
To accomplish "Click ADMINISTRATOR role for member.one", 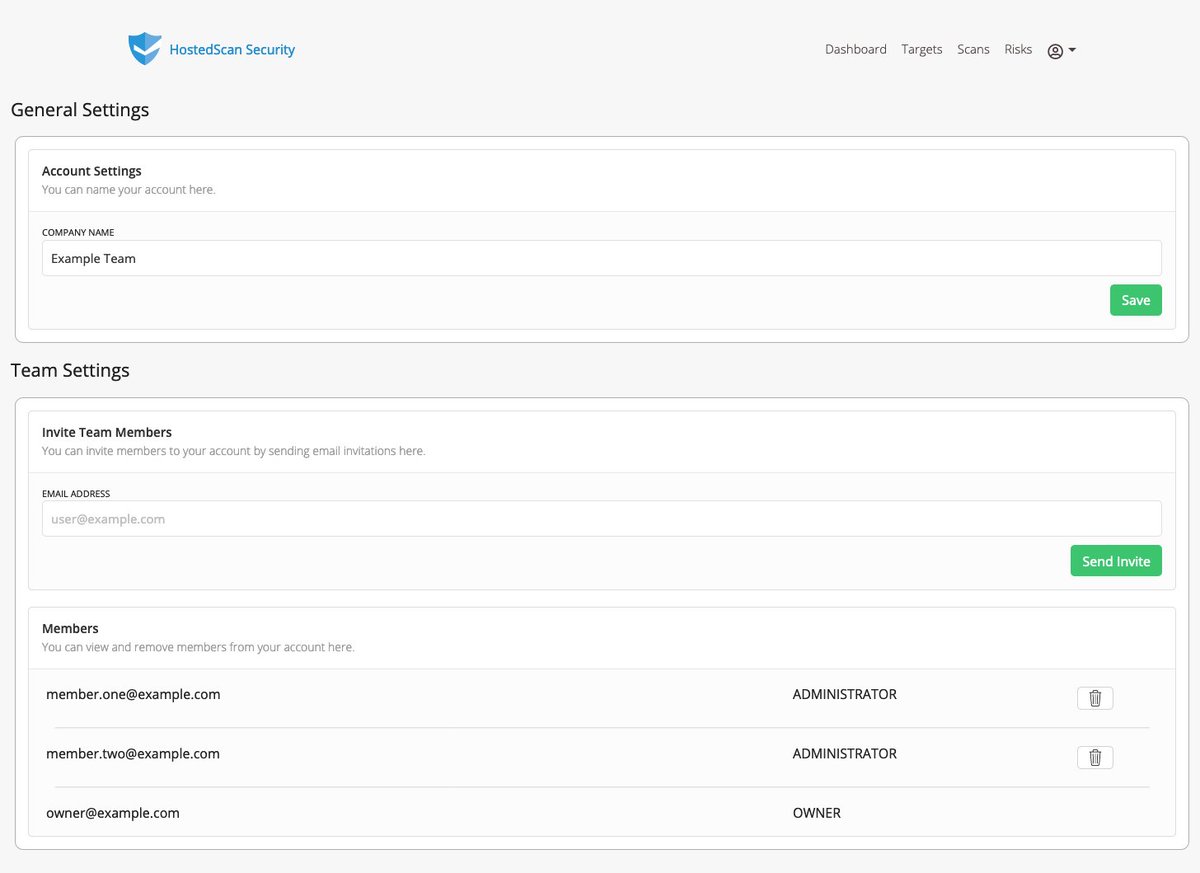I will point(845,694).
